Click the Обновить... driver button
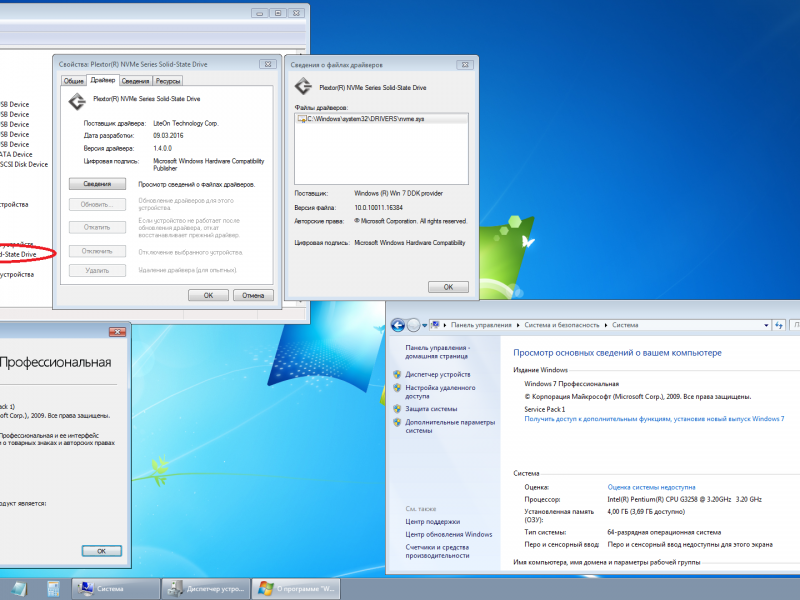This screenshot has width=800, height=600. [x=97, y=205]
